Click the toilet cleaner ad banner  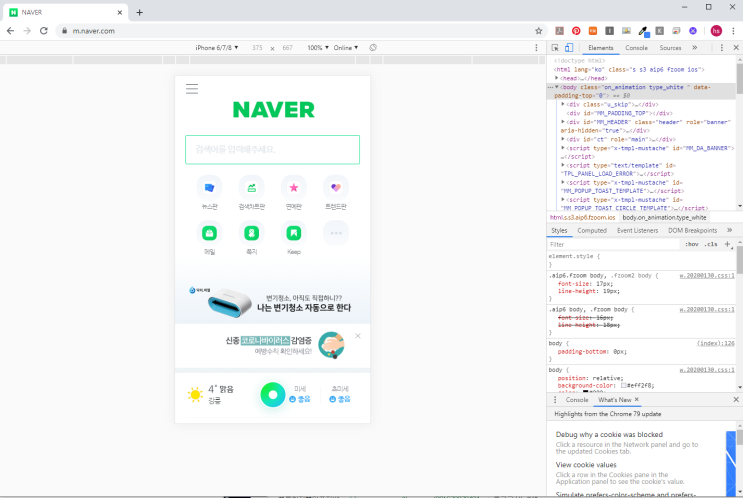[x=272, y=302]
